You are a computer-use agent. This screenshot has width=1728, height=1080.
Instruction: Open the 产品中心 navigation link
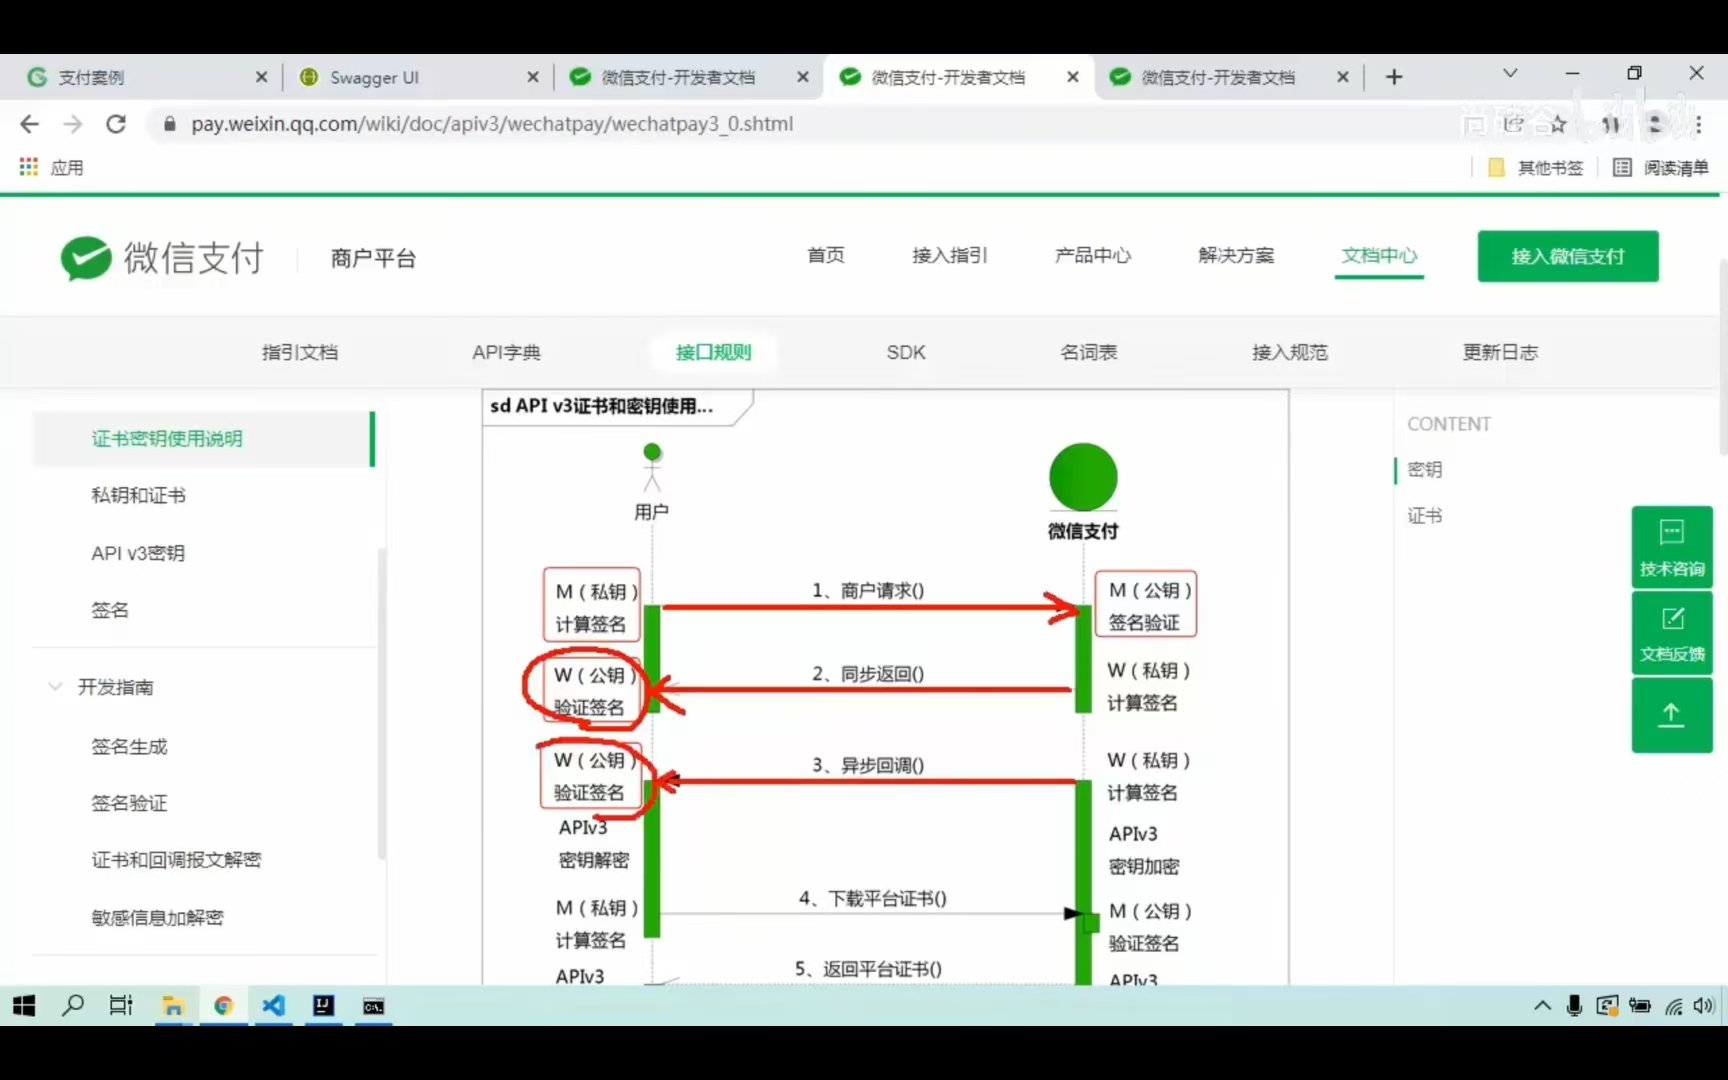coord(1093,255)
